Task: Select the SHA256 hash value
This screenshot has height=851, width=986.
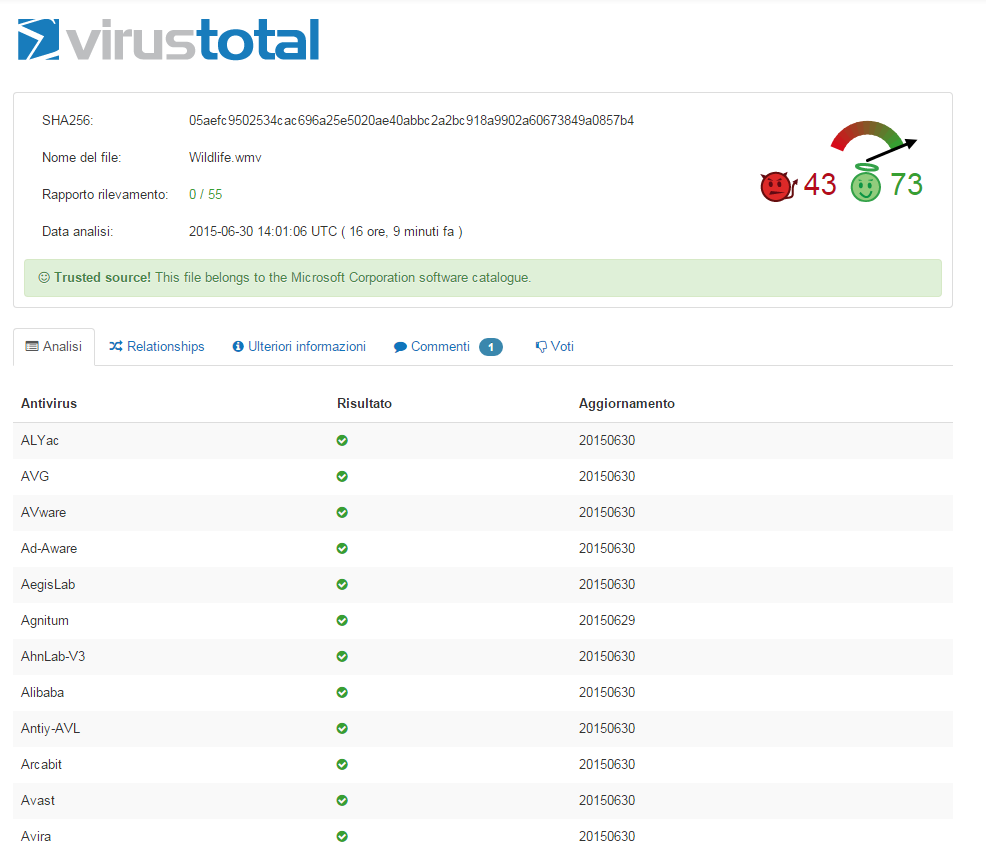Action: point(411,120)
